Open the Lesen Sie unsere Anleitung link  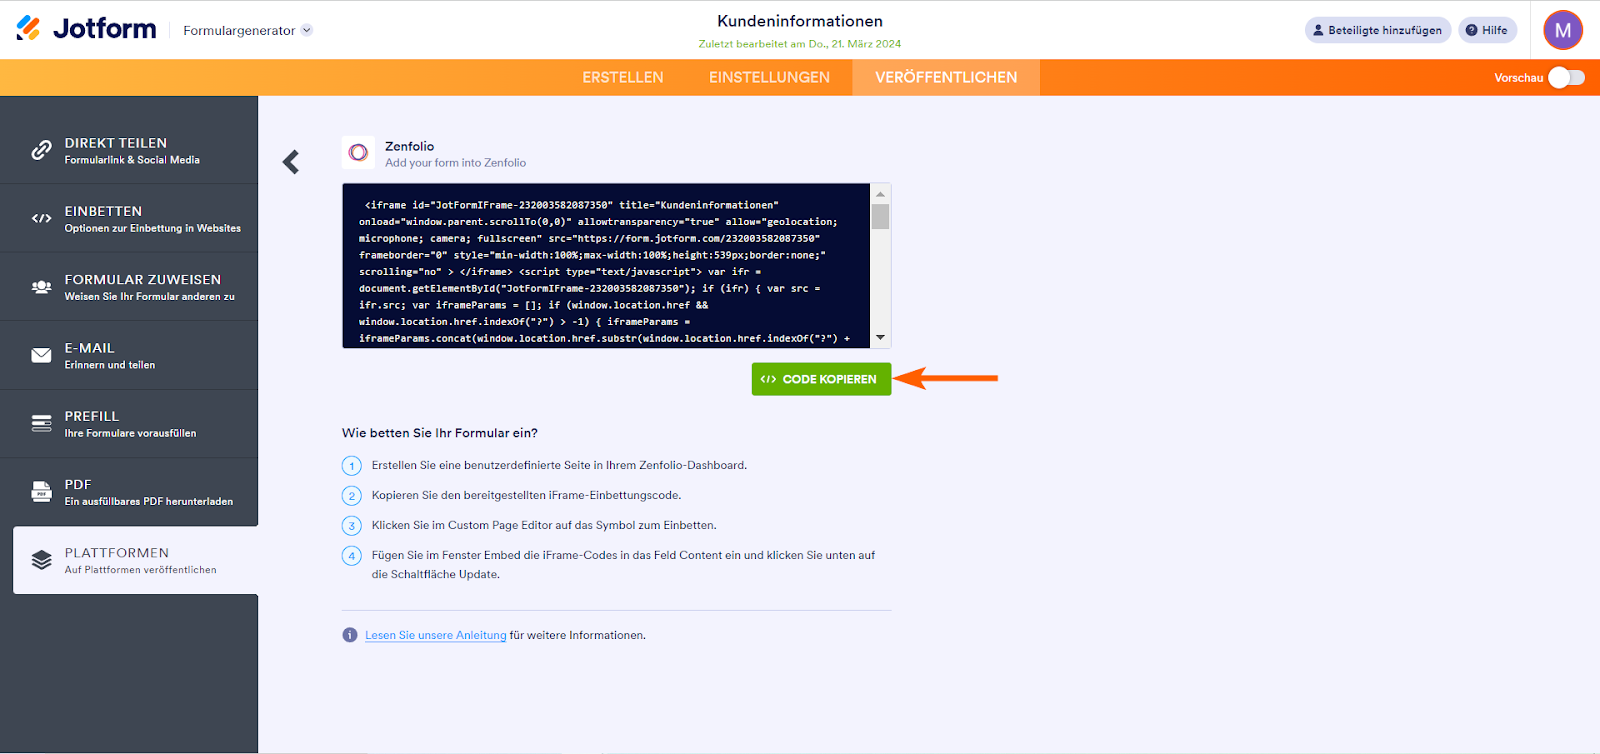point(436,635)
